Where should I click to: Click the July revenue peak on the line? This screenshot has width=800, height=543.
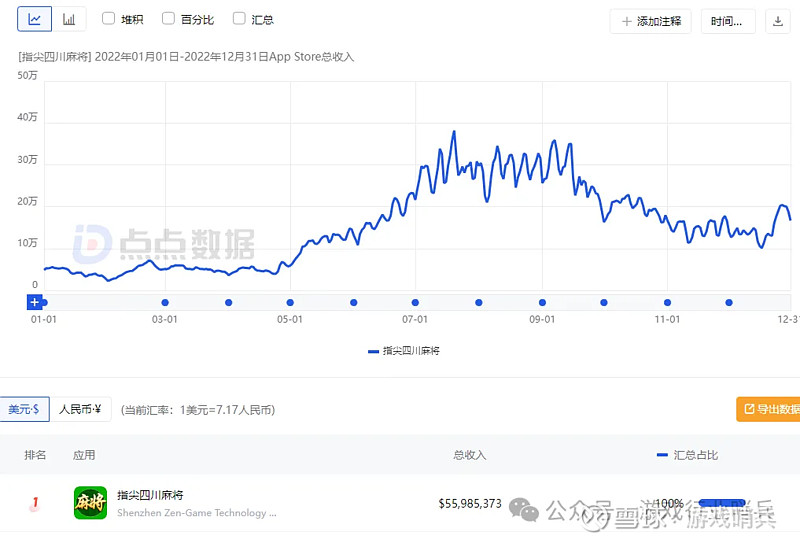pyautogui.click(x=454, y=132)
